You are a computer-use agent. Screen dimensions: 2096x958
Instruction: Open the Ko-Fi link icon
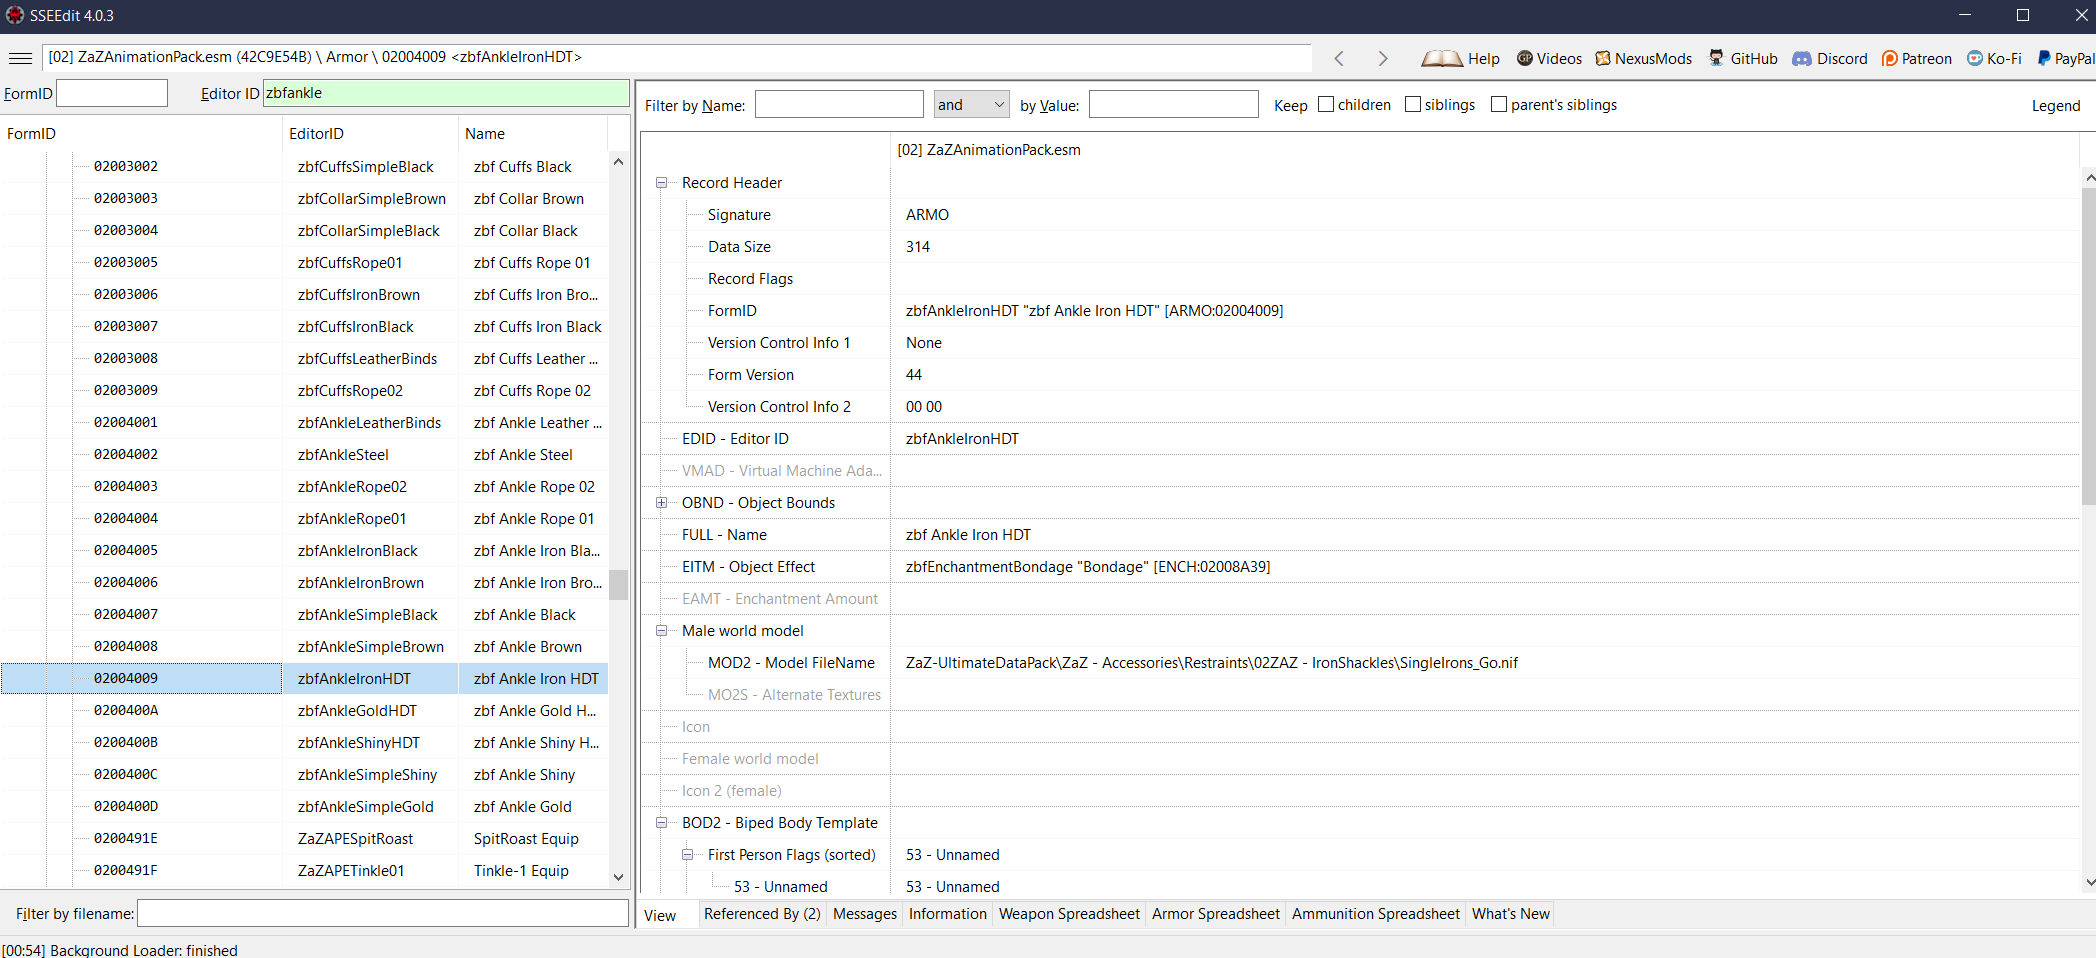pos(1975,58)
